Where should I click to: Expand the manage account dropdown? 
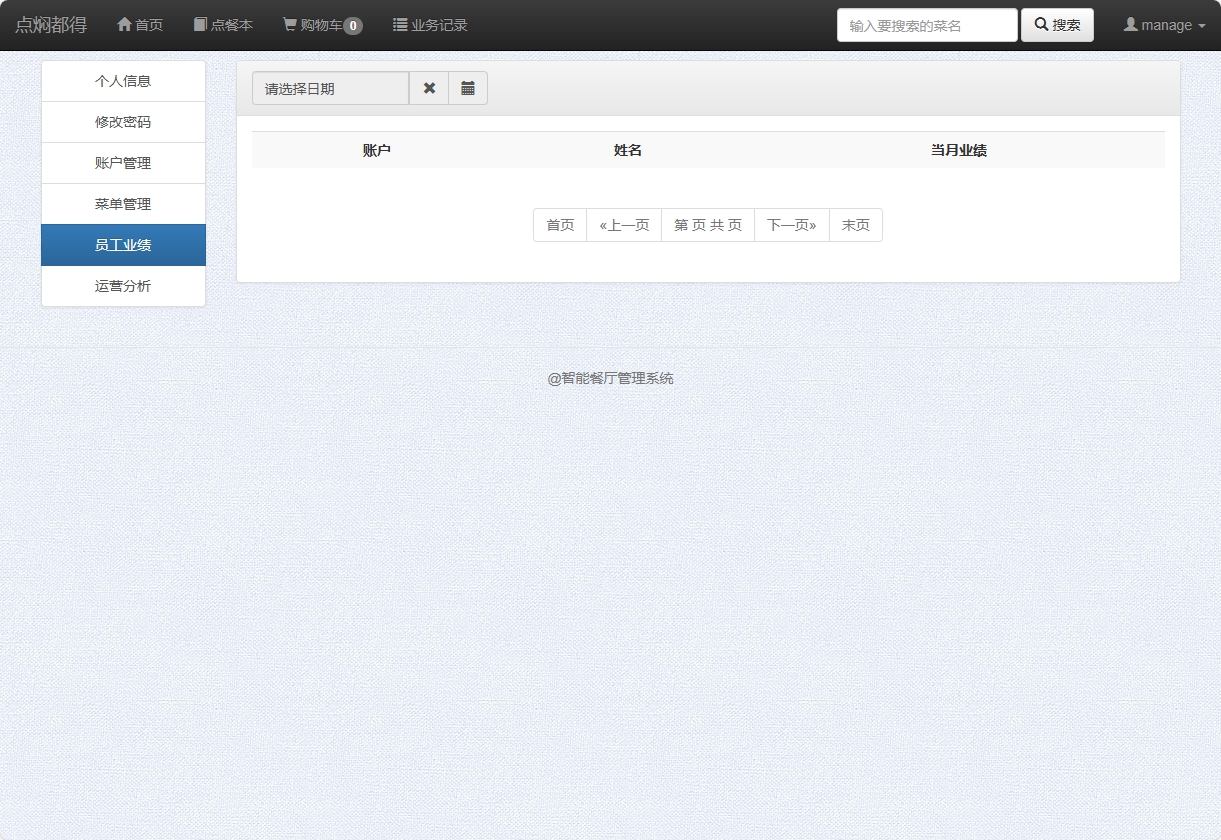[1163, 24]
